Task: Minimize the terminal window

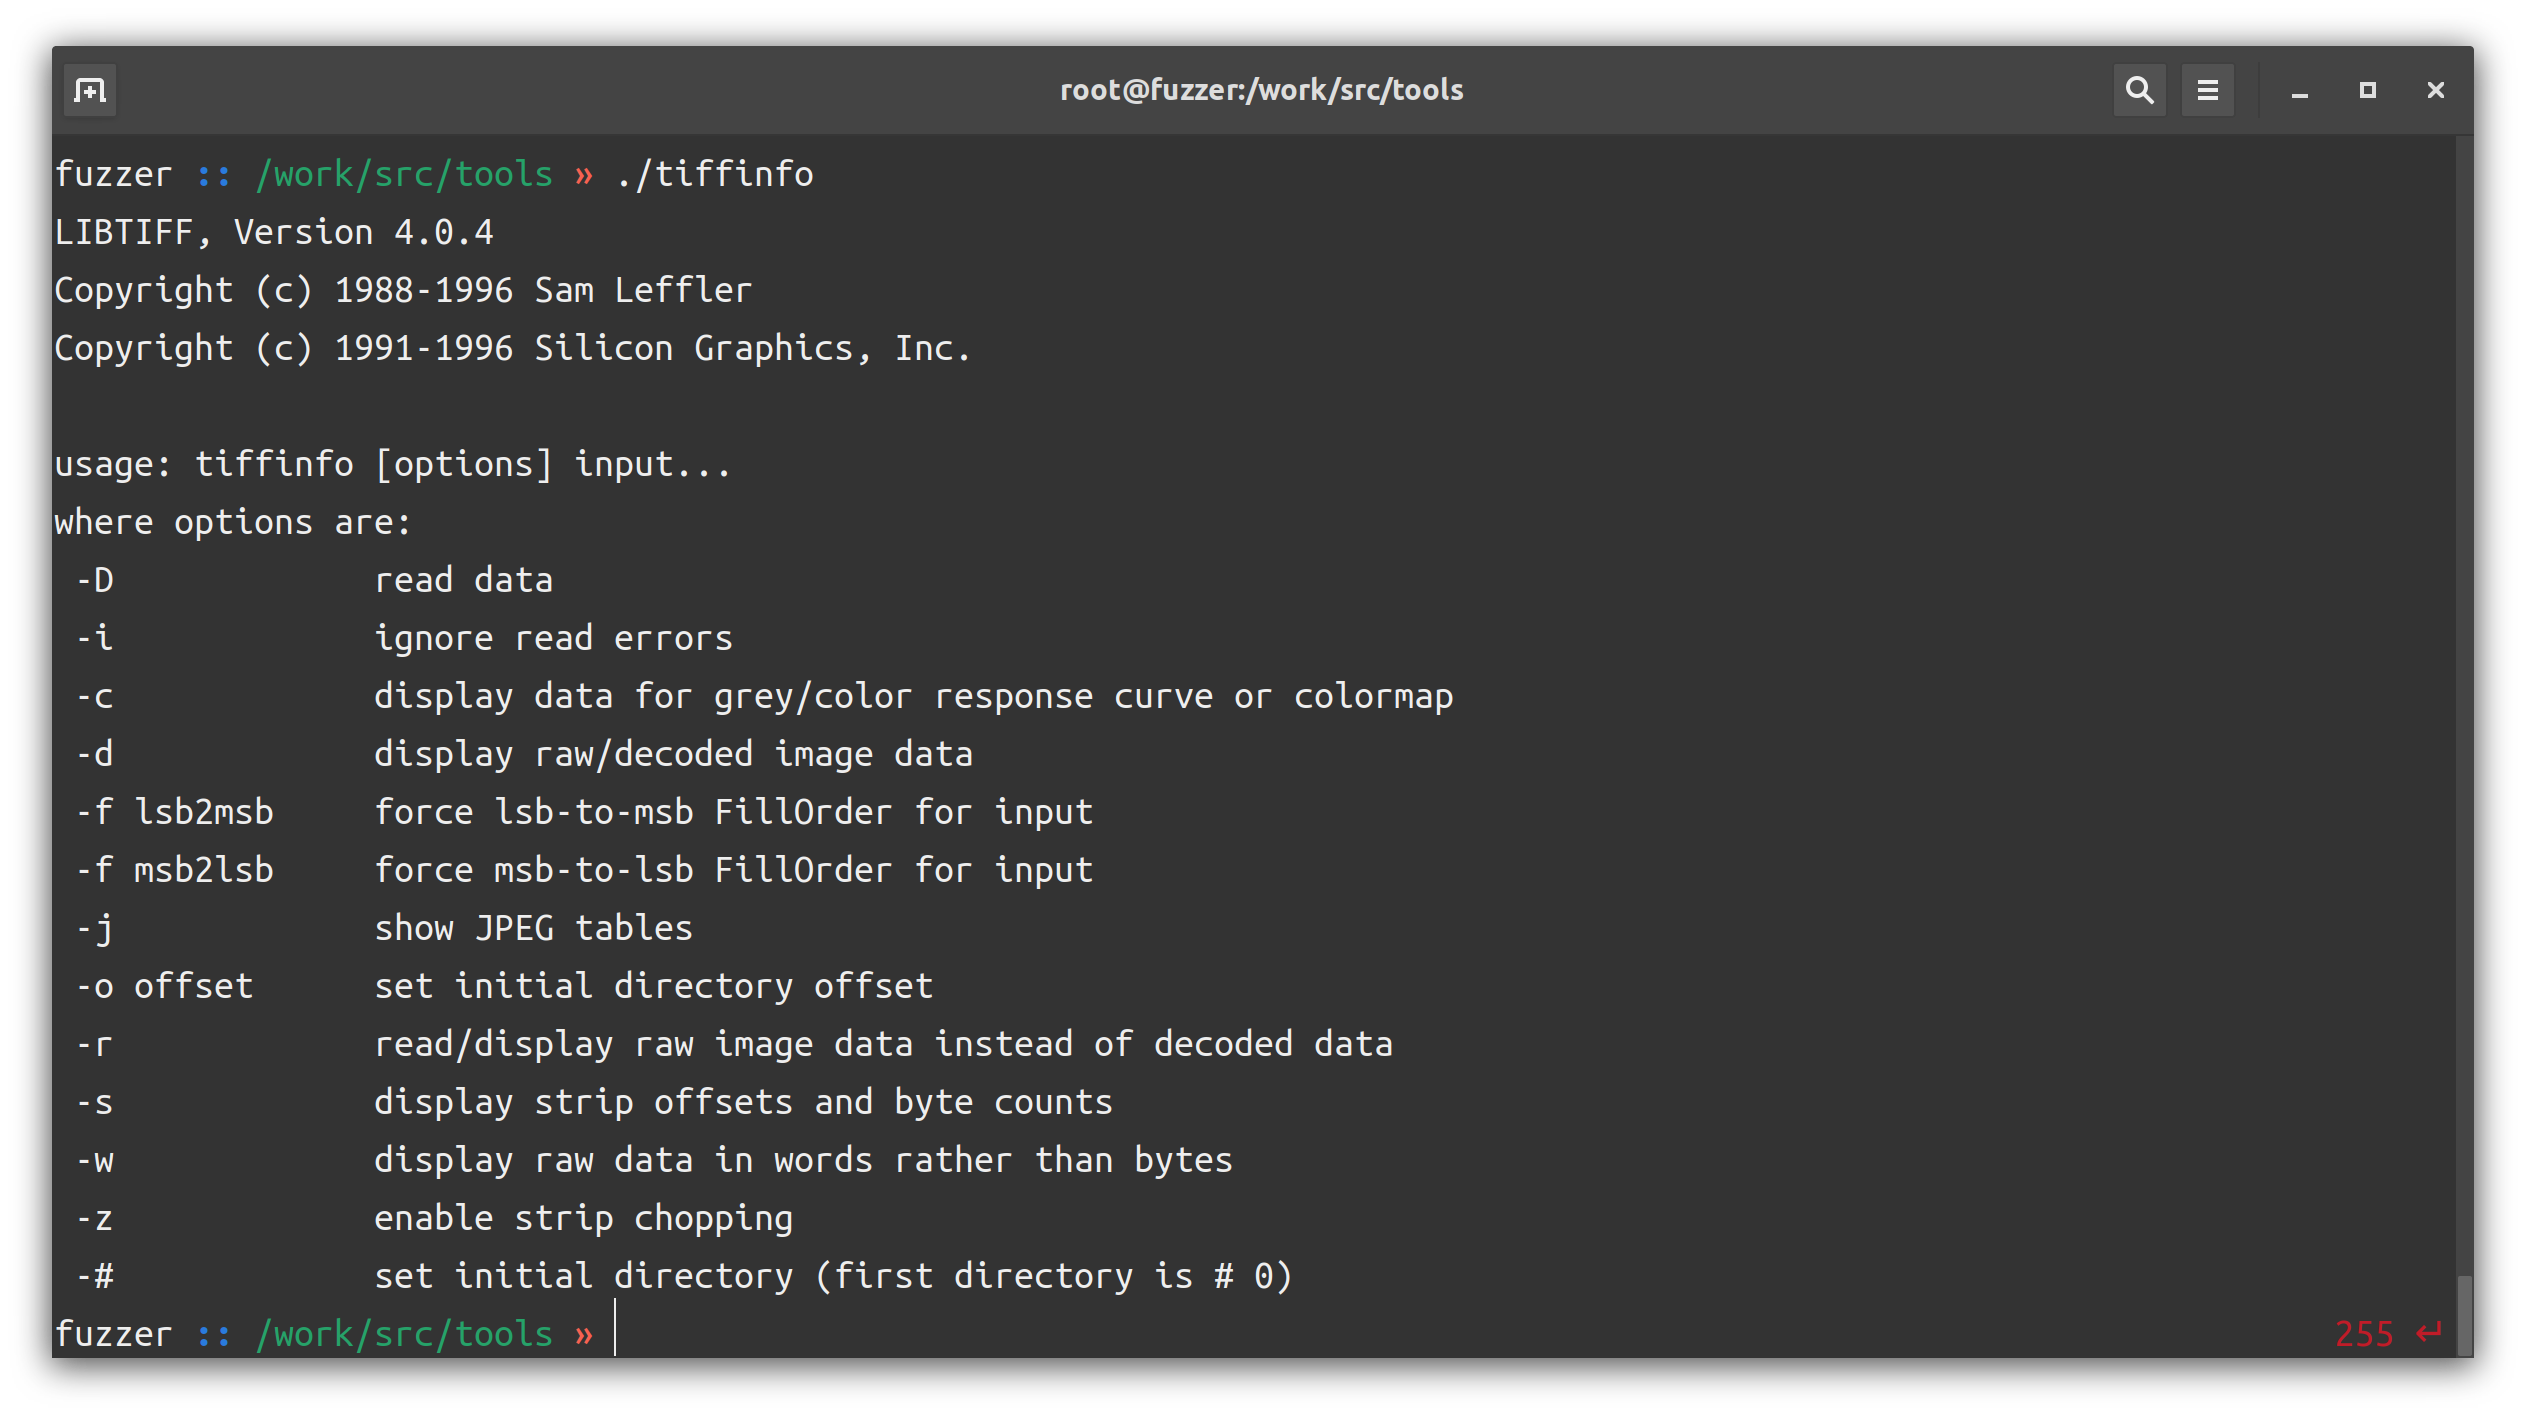Action: pyautogui.click(x=2299, y=91)
